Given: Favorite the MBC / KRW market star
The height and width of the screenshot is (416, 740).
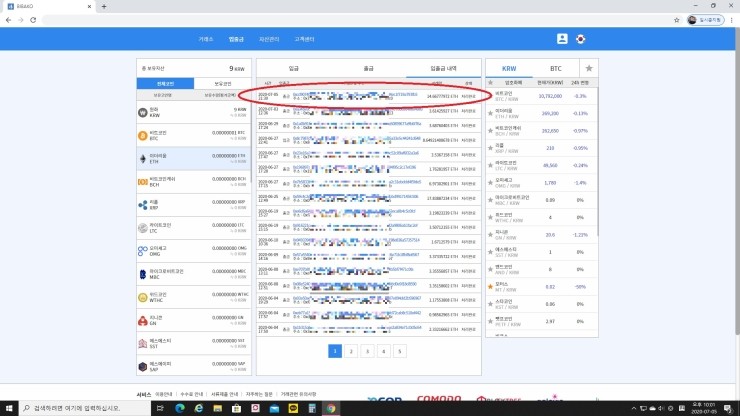Looking at the screenshot, I should [x=490, y=200].
